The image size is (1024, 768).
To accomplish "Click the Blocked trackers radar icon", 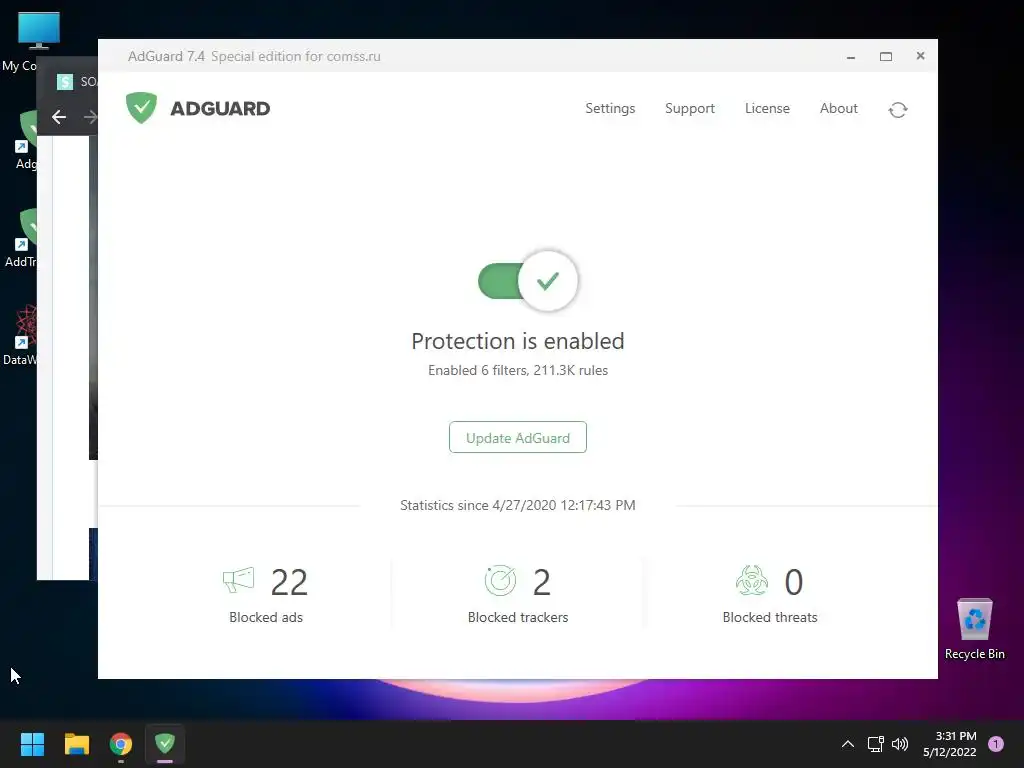I will click(500, 581).
